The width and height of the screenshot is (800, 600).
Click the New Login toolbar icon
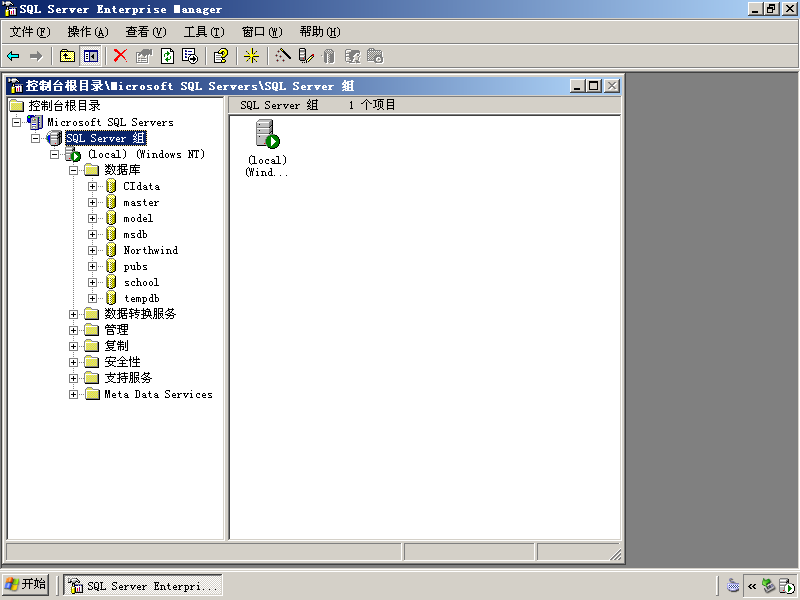coord(353,56)
